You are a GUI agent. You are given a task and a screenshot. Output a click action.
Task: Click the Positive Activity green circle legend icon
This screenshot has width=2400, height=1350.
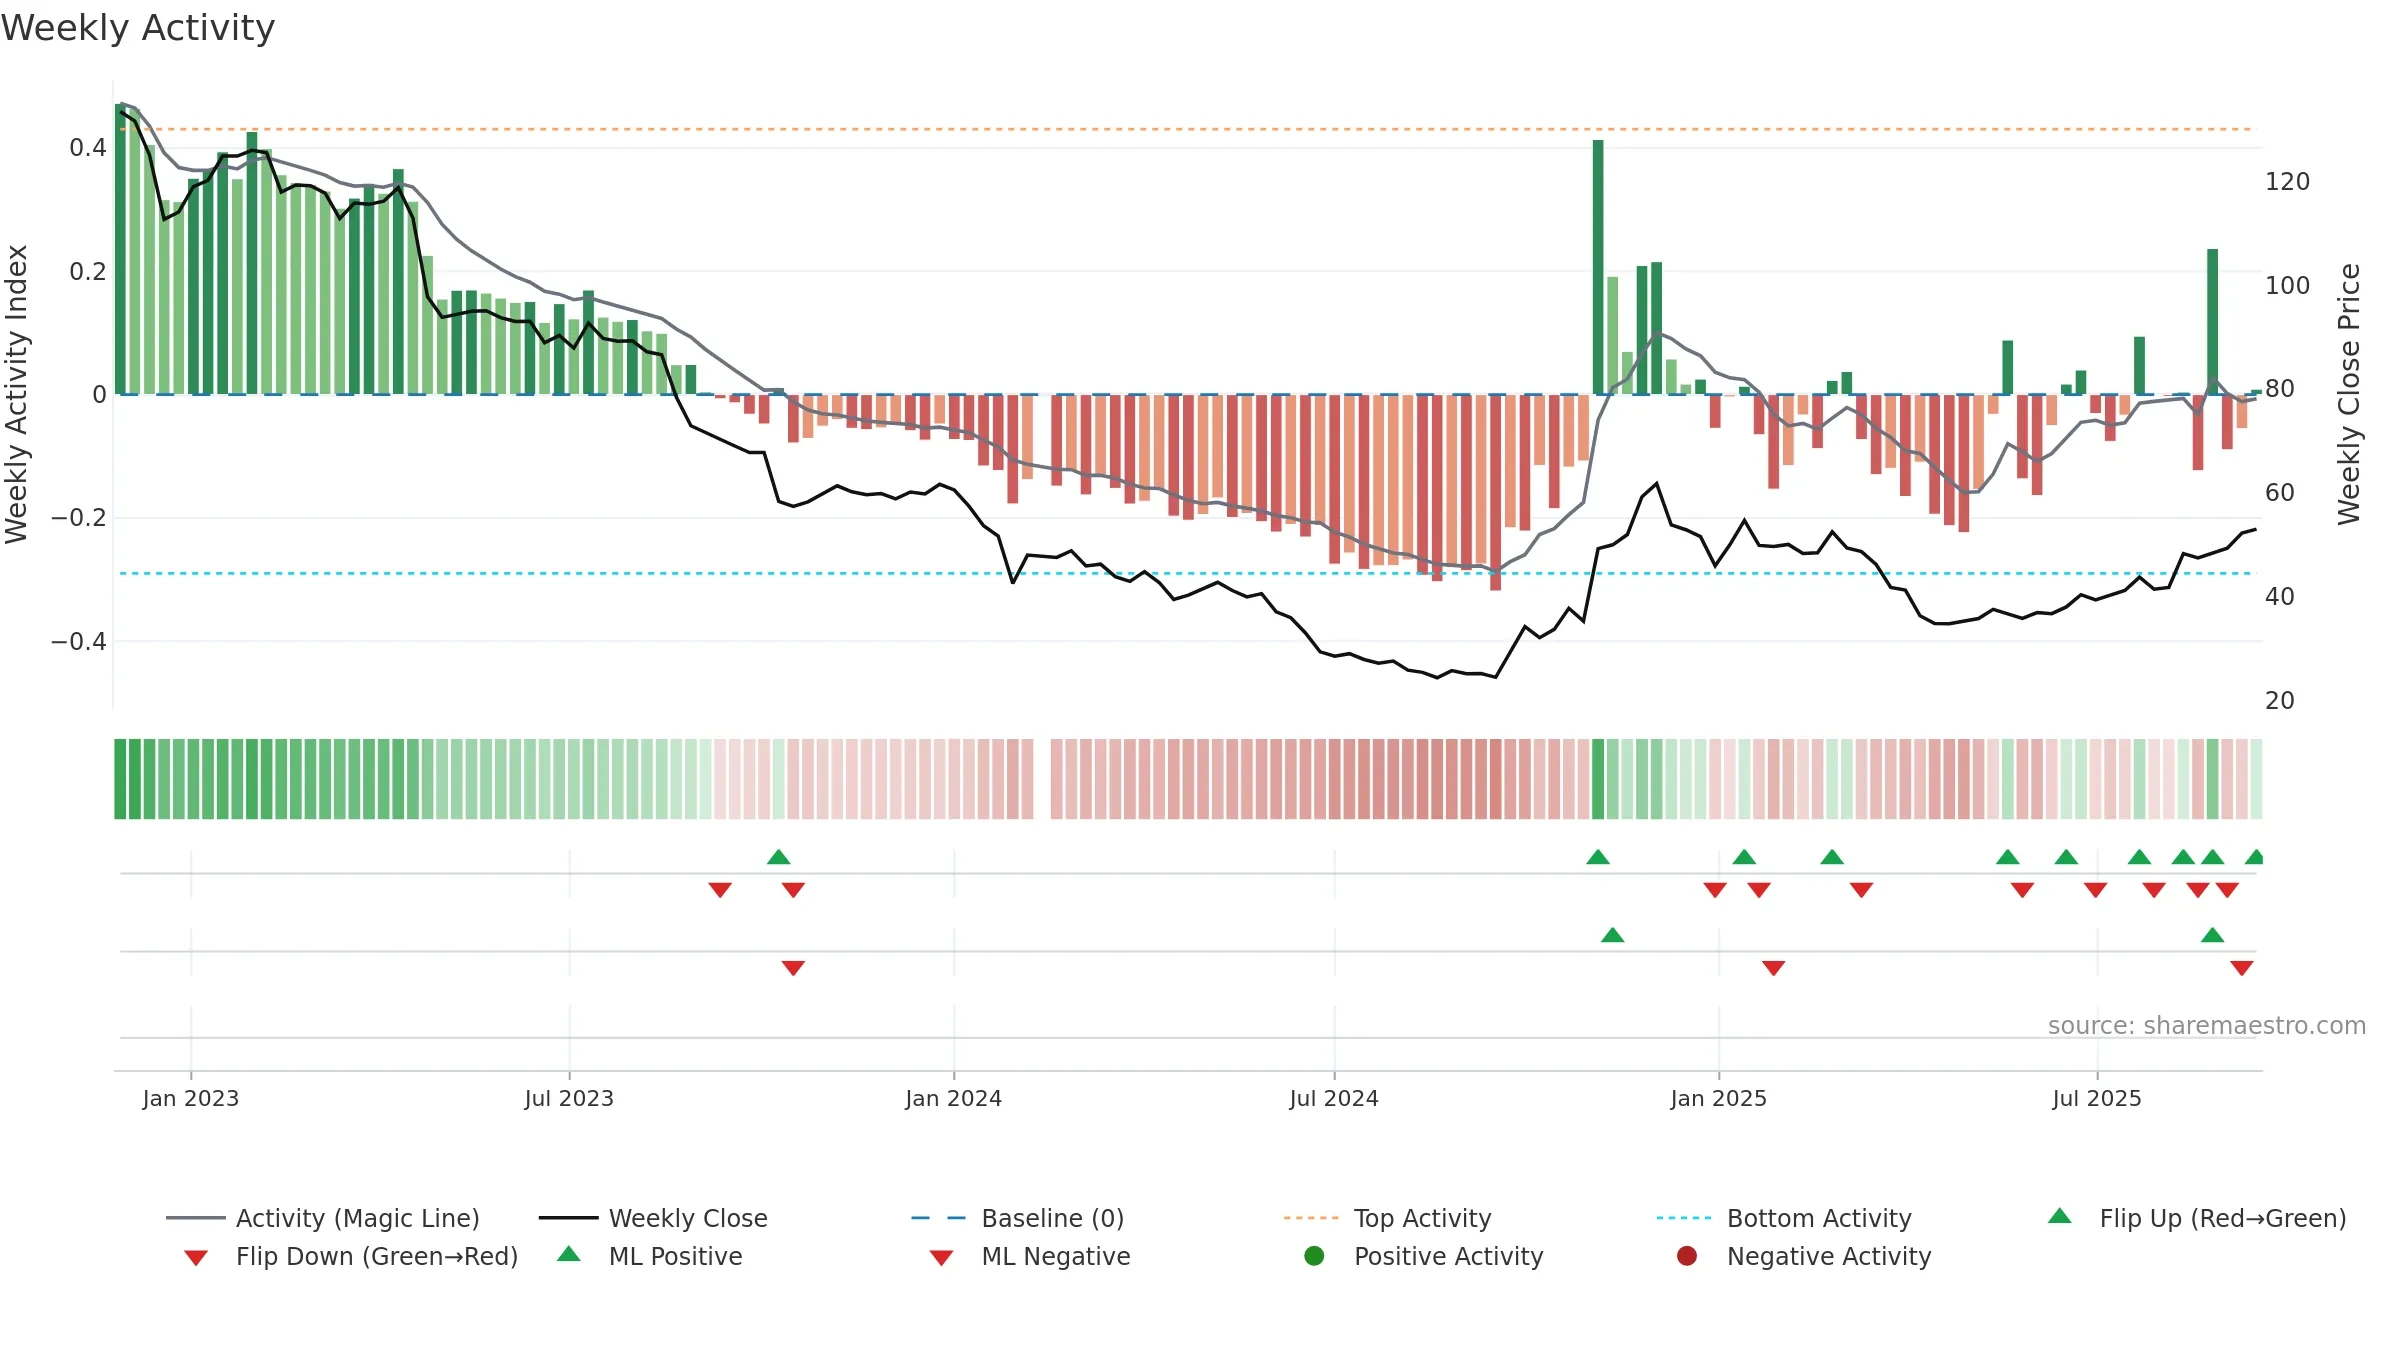coord(1314,1255)
